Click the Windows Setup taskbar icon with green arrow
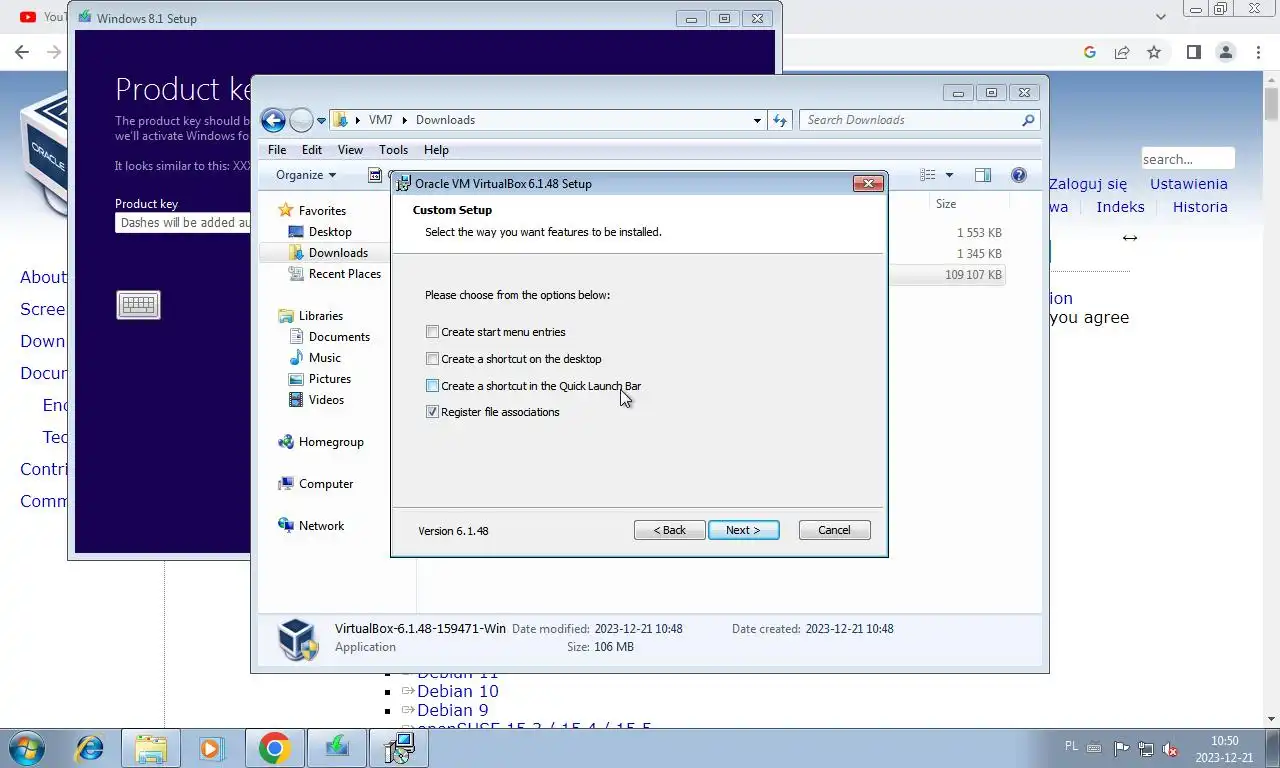 pyautogui.click(x=337, y=748)
